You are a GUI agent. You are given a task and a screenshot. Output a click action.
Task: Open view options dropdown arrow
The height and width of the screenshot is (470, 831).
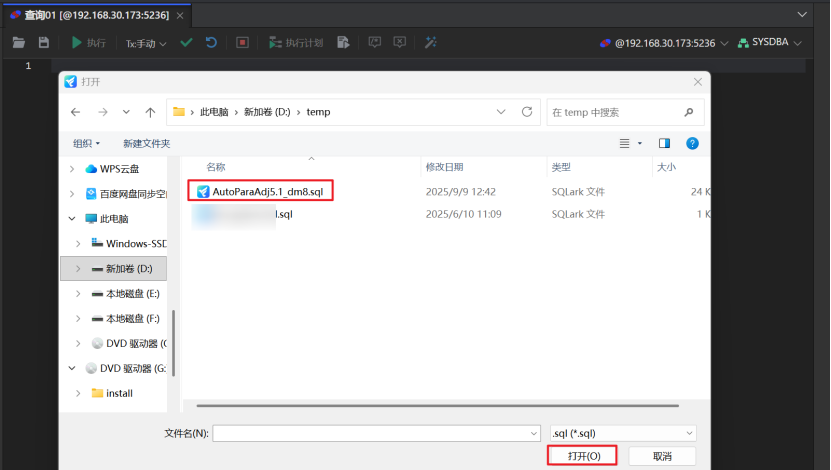coord(640,144)
